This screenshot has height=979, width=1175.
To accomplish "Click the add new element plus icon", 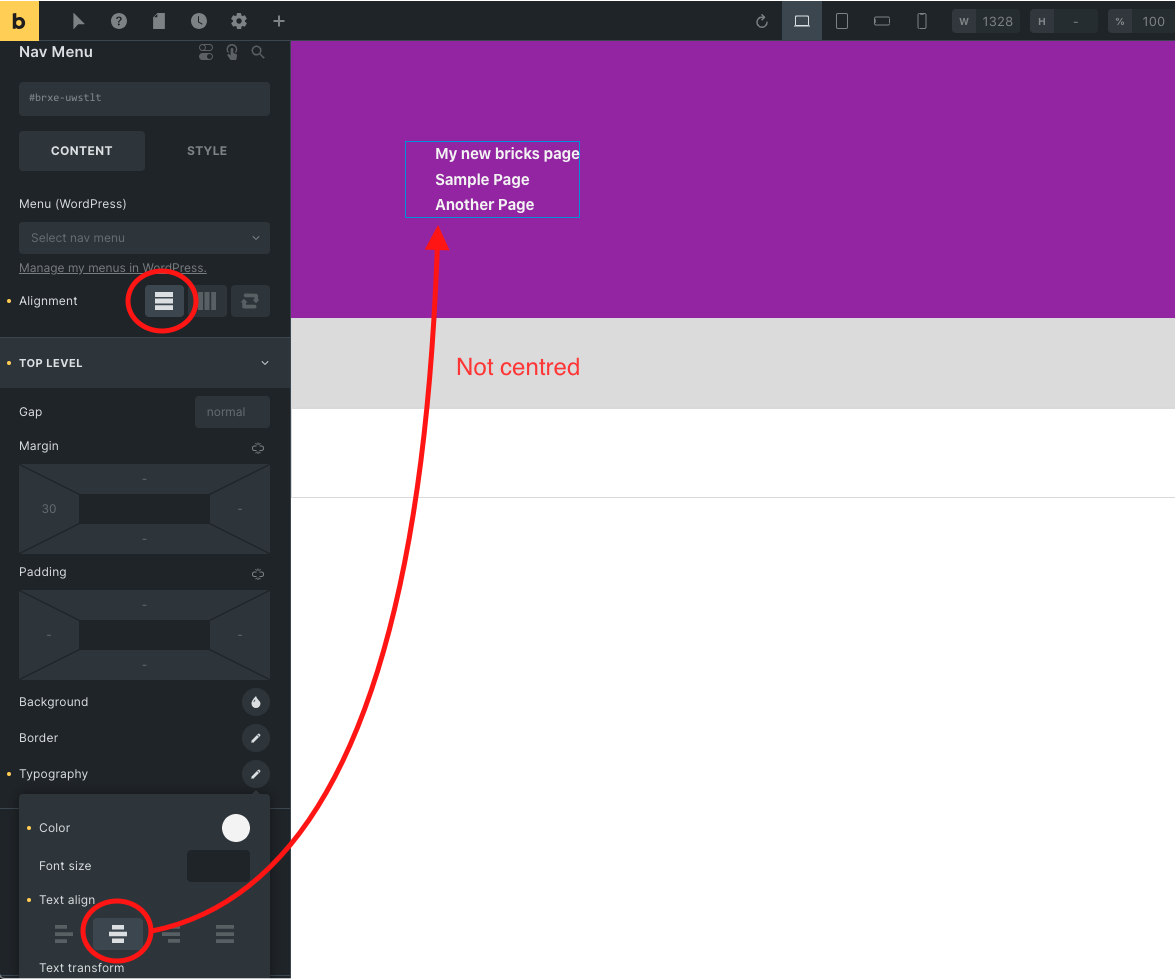I will pyautogui.click(x=278, y=20).
